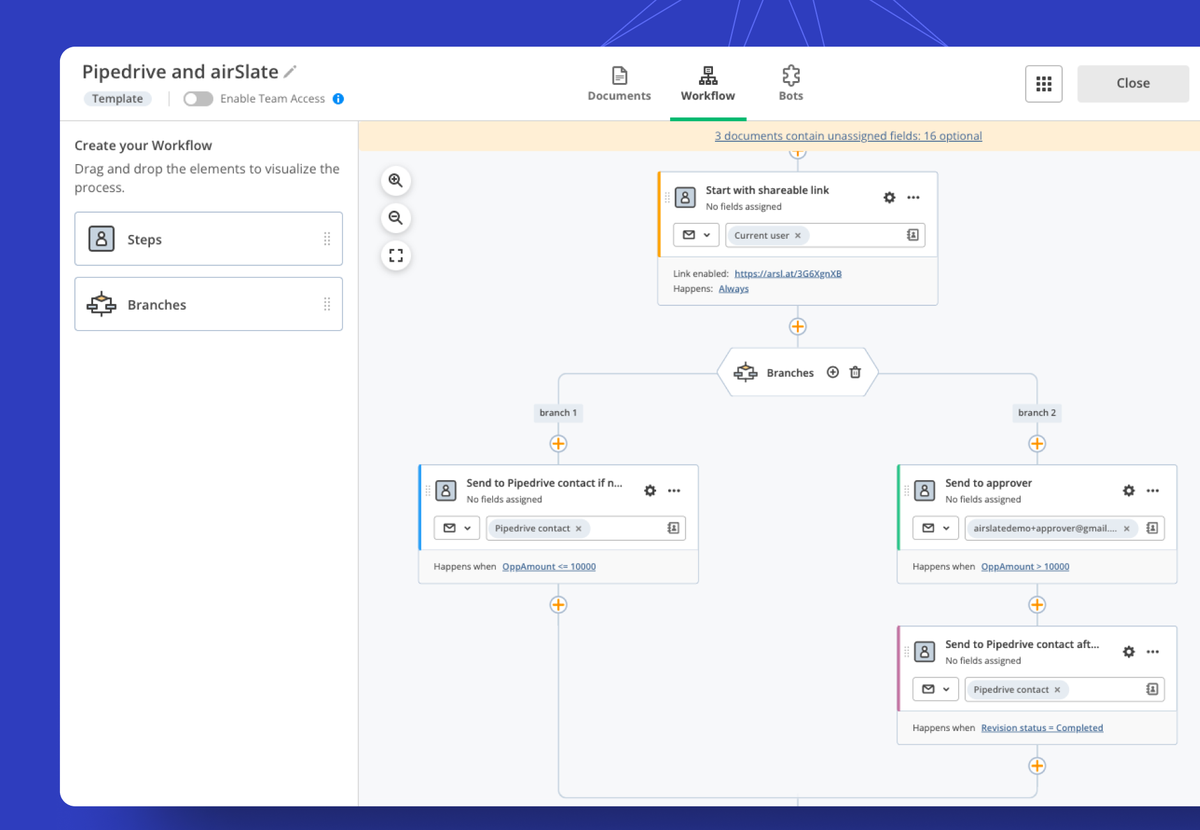Edit the Pipedrive and airSlate title pencil icon
The width and height of the screenshot is (1200, 830).
tap(291, 72)
